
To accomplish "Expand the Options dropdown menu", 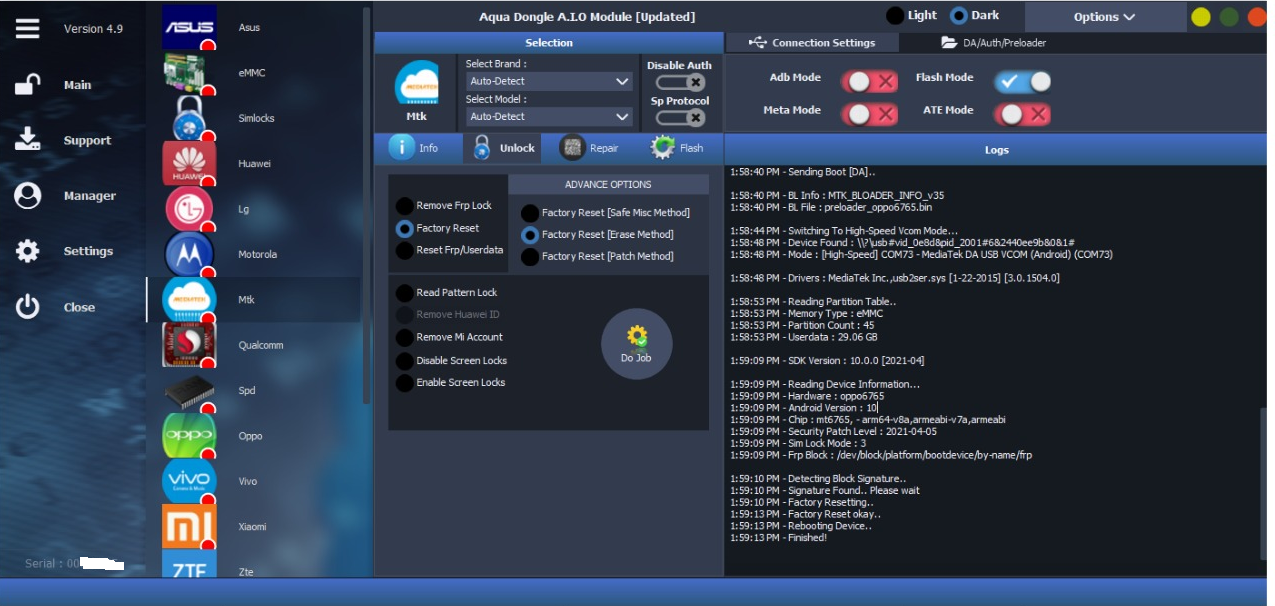I will [1103, 17].
